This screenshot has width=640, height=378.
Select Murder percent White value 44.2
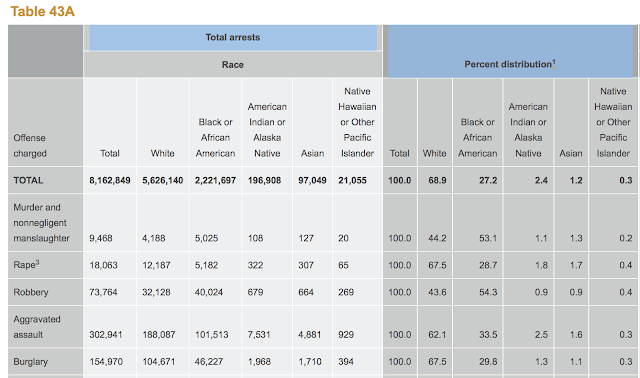tap(437, 238)
